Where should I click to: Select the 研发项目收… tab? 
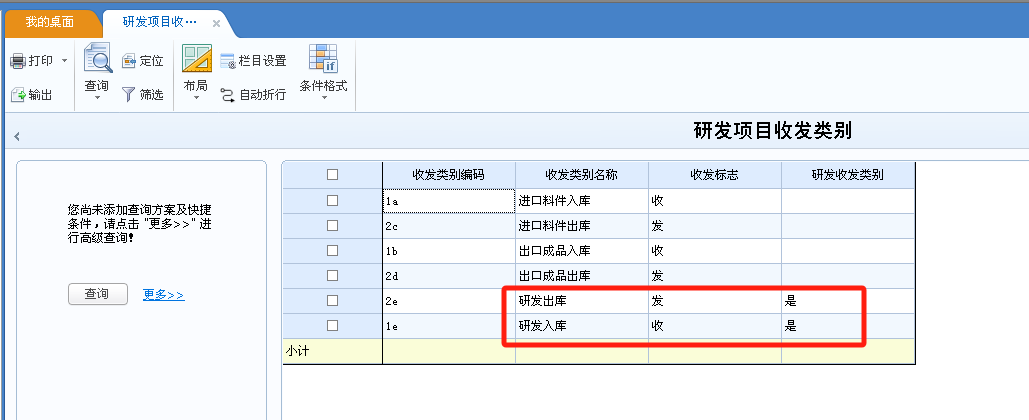[159, 22]
